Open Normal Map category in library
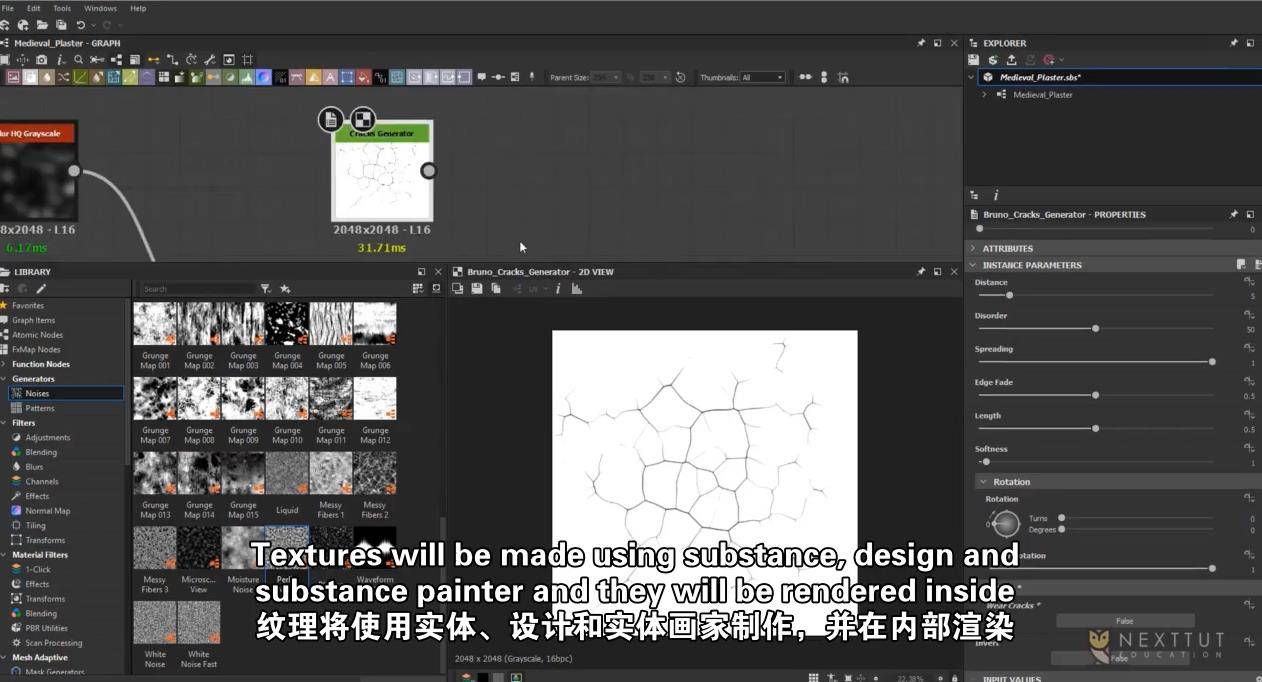The image size is (1262, 682). pos(47,510)
